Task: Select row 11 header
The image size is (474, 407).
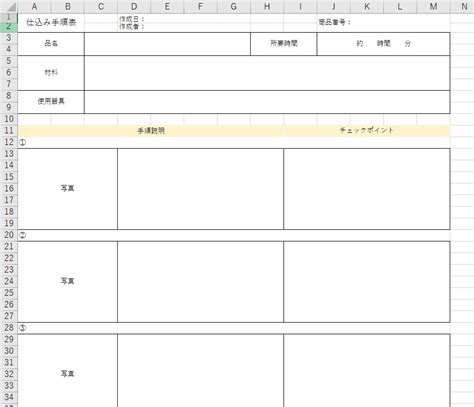Action: pyautogui.click(x=9, y=131)
